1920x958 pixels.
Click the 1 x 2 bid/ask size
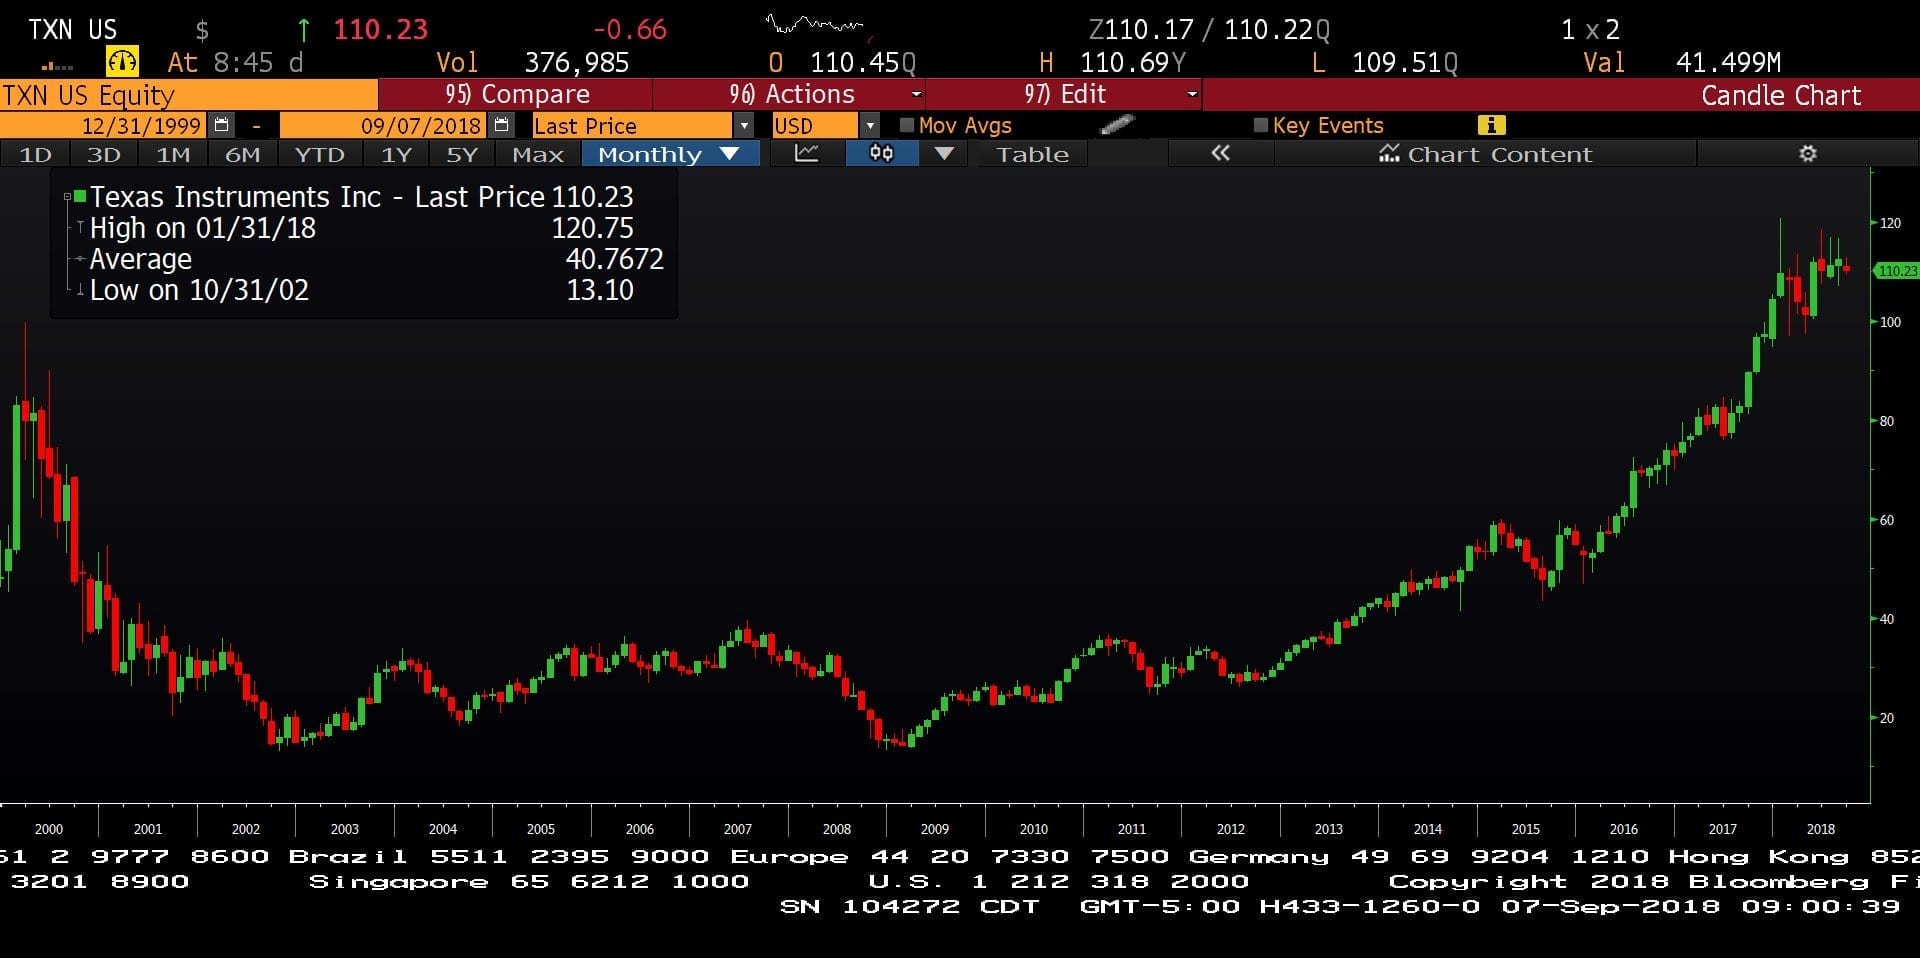(1590, 30)
